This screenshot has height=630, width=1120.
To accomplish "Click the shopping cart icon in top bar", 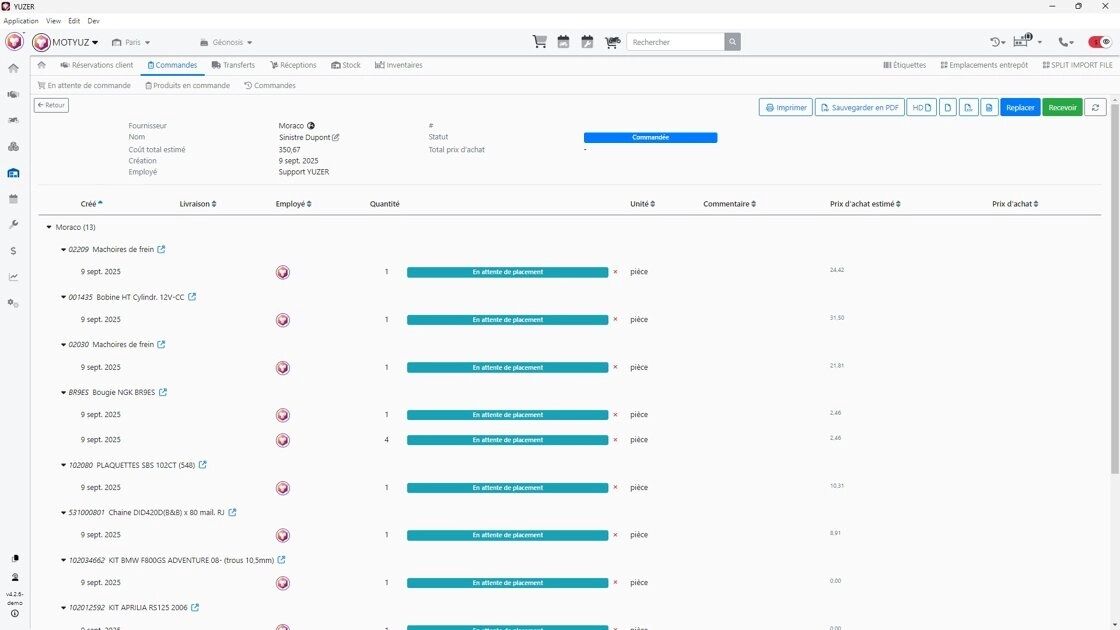I will click(x=540, y=42).
